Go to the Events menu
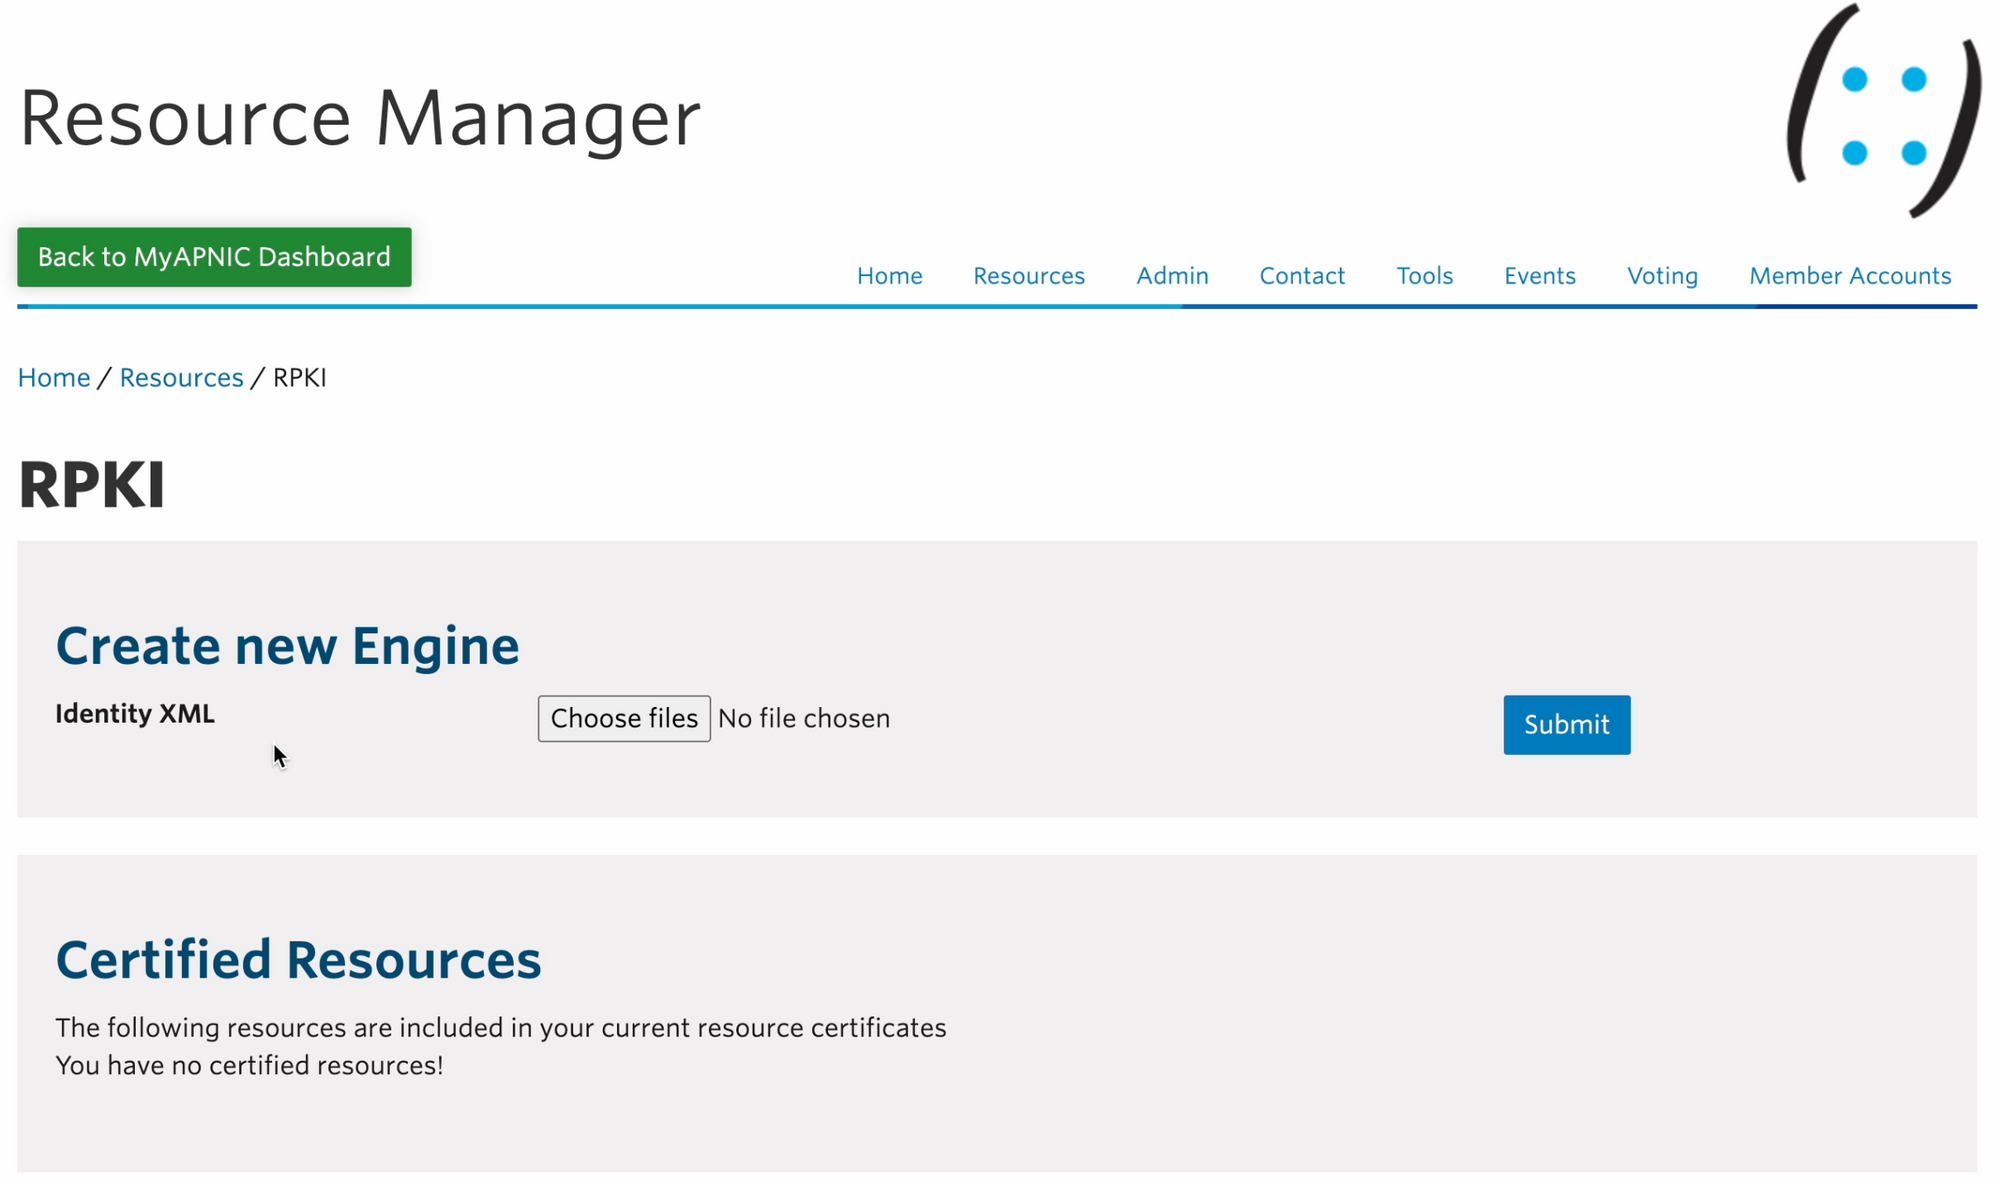The image size is (2000, 1184). (1539, 276)
